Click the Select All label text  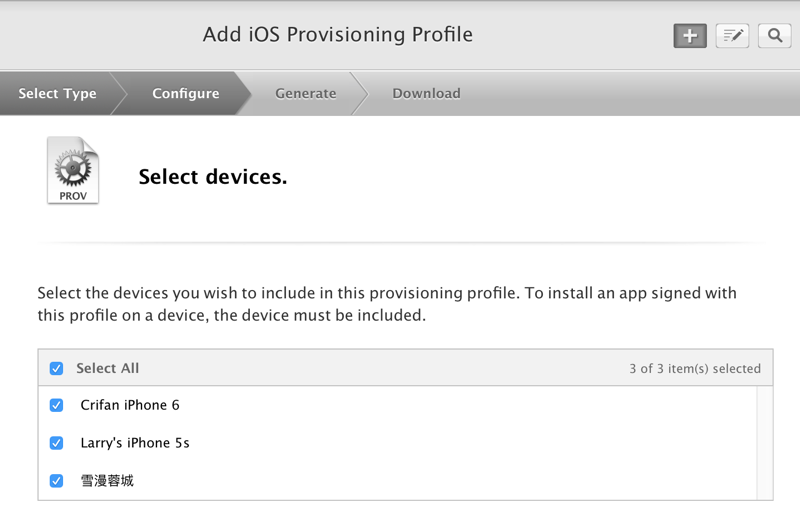pyautogui.click(x=108, y=369)
